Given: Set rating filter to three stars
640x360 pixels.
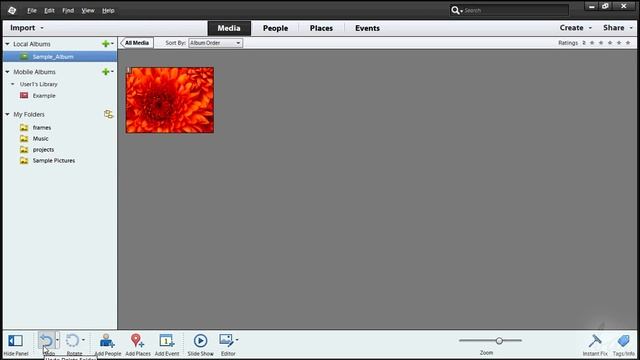Looking at the screenshot, I should pos(610,43).
